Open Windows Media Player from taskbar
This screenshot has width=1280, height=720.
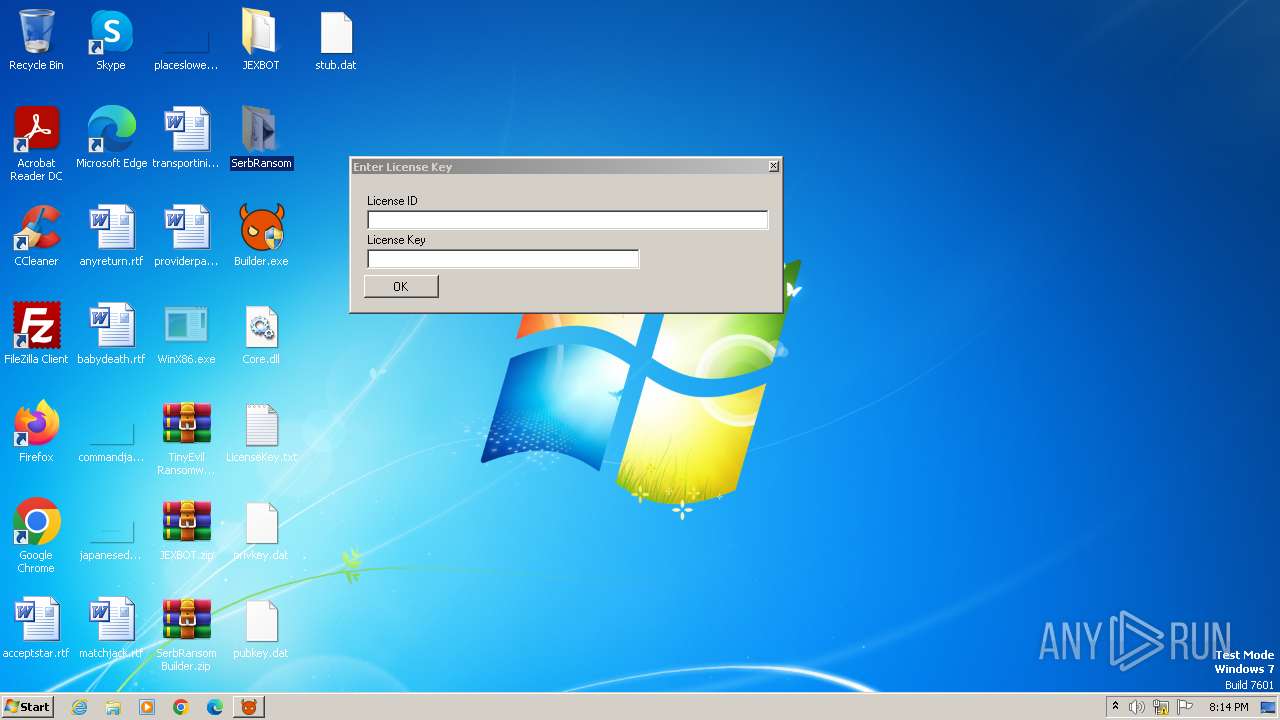coord(147,707)
